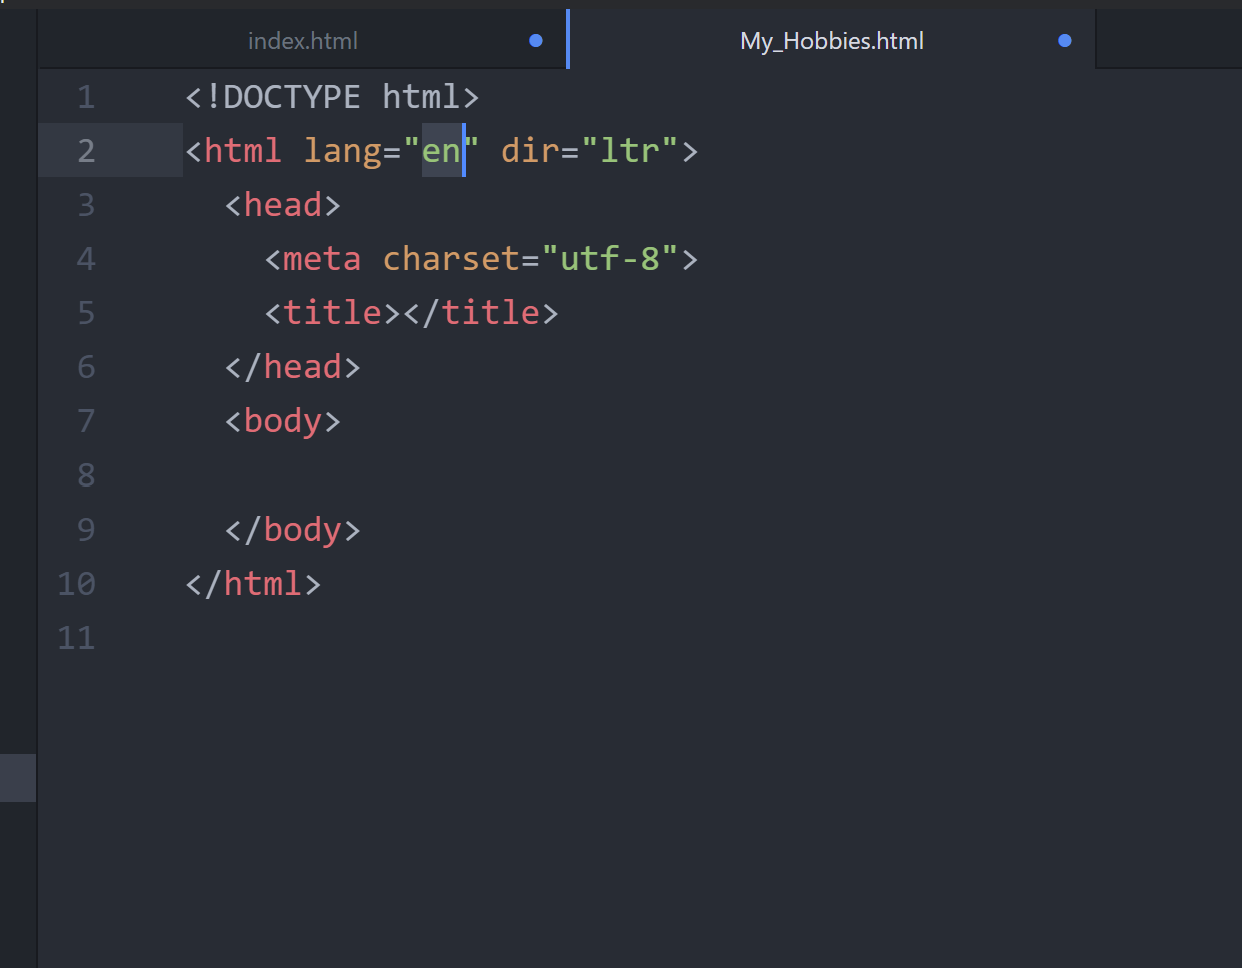Click line number 10 in gutter
The height and width of the screenshot is (968, 1242).
tap(77, 583)
